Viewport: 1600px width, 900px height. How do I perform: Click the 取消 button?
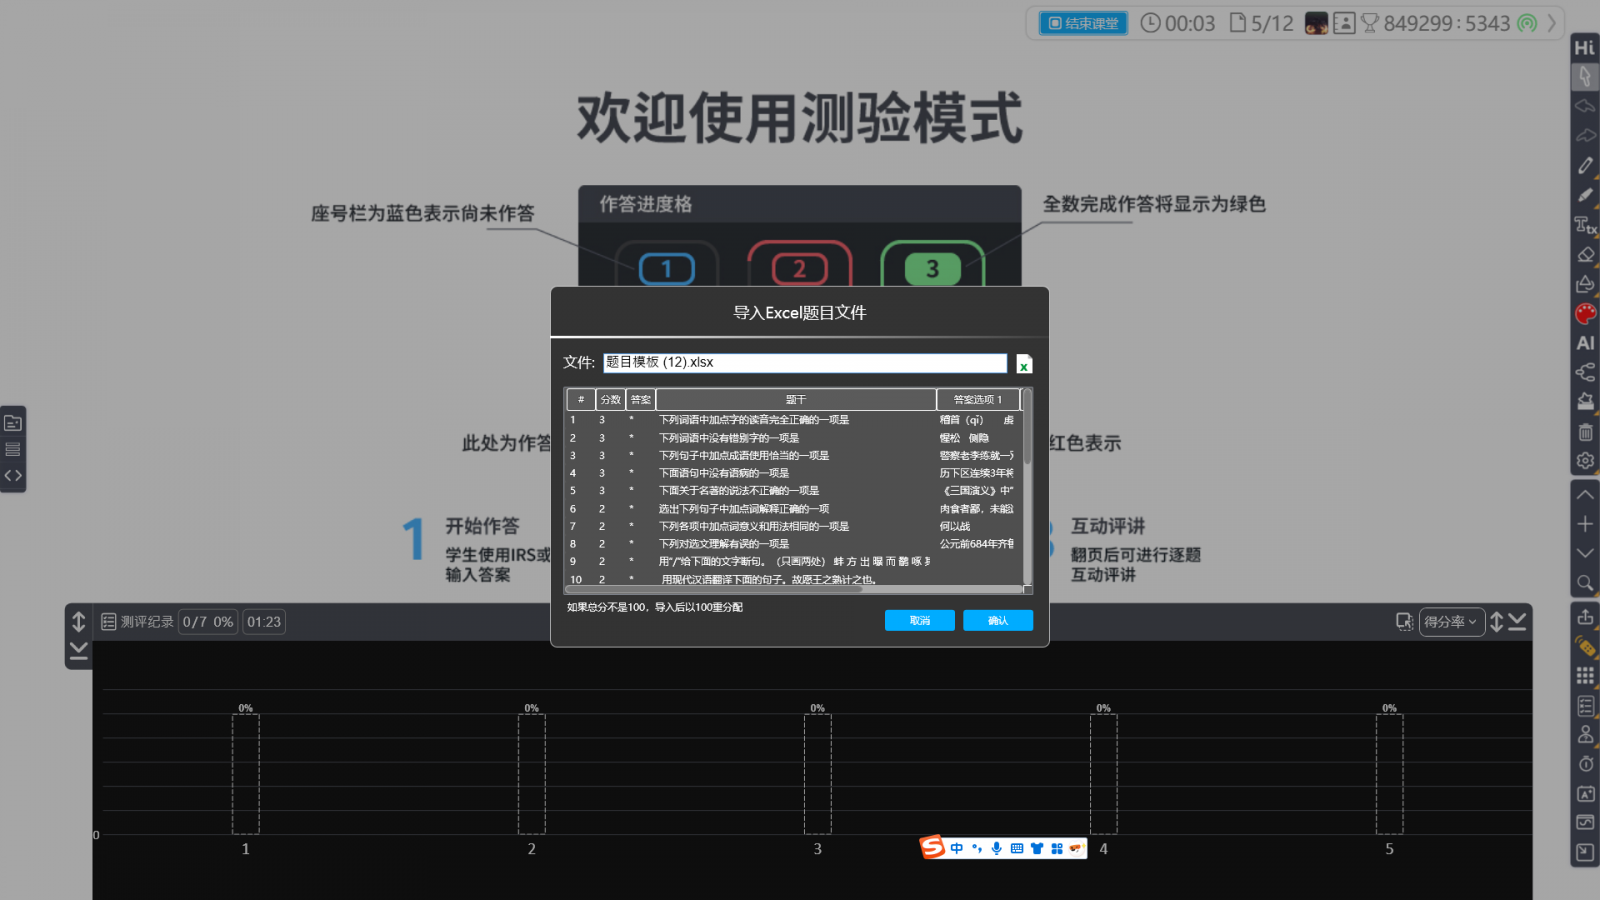919,621
